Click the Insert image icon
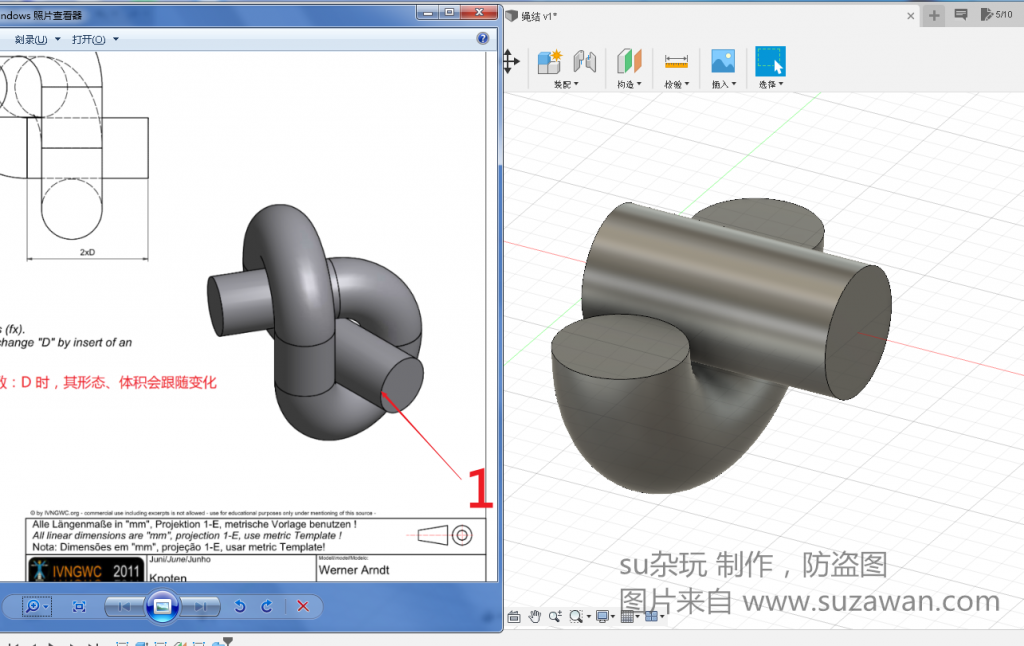 tap(723, 62)
